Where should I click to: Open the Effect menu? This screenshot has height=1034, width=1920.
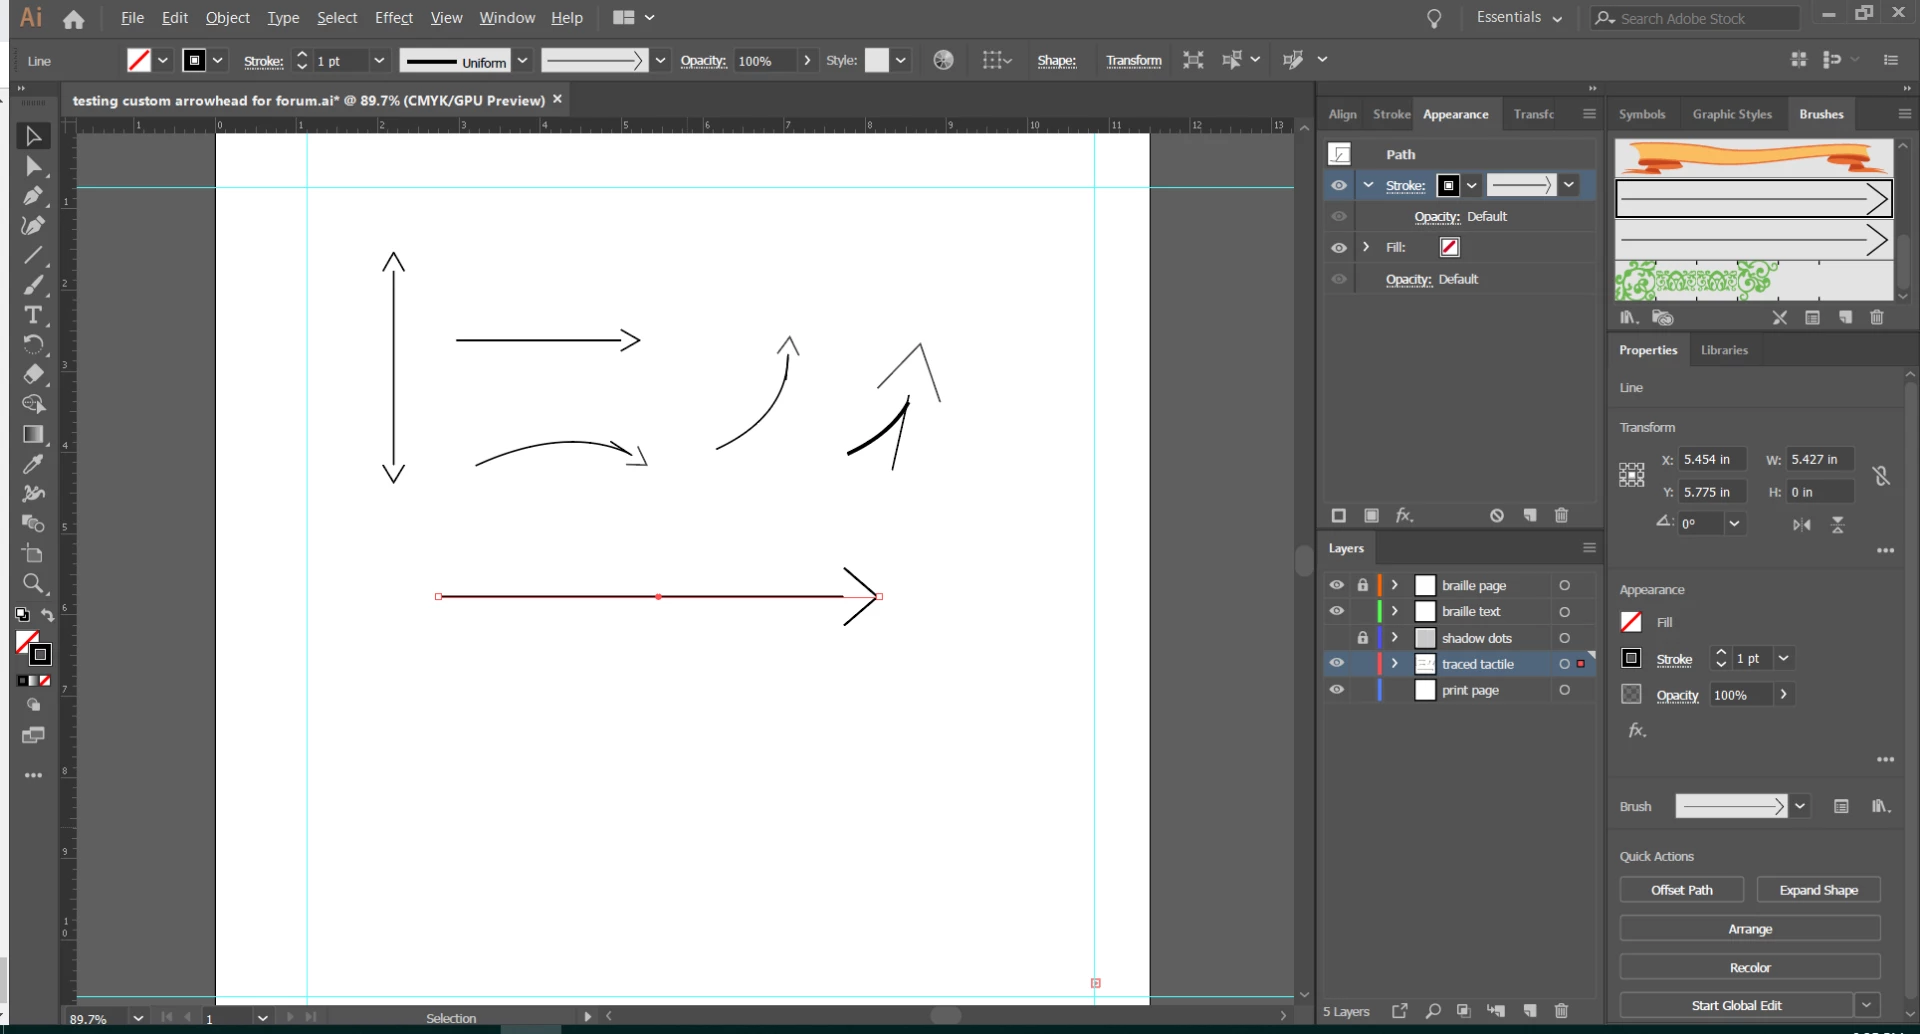[394, 18]
